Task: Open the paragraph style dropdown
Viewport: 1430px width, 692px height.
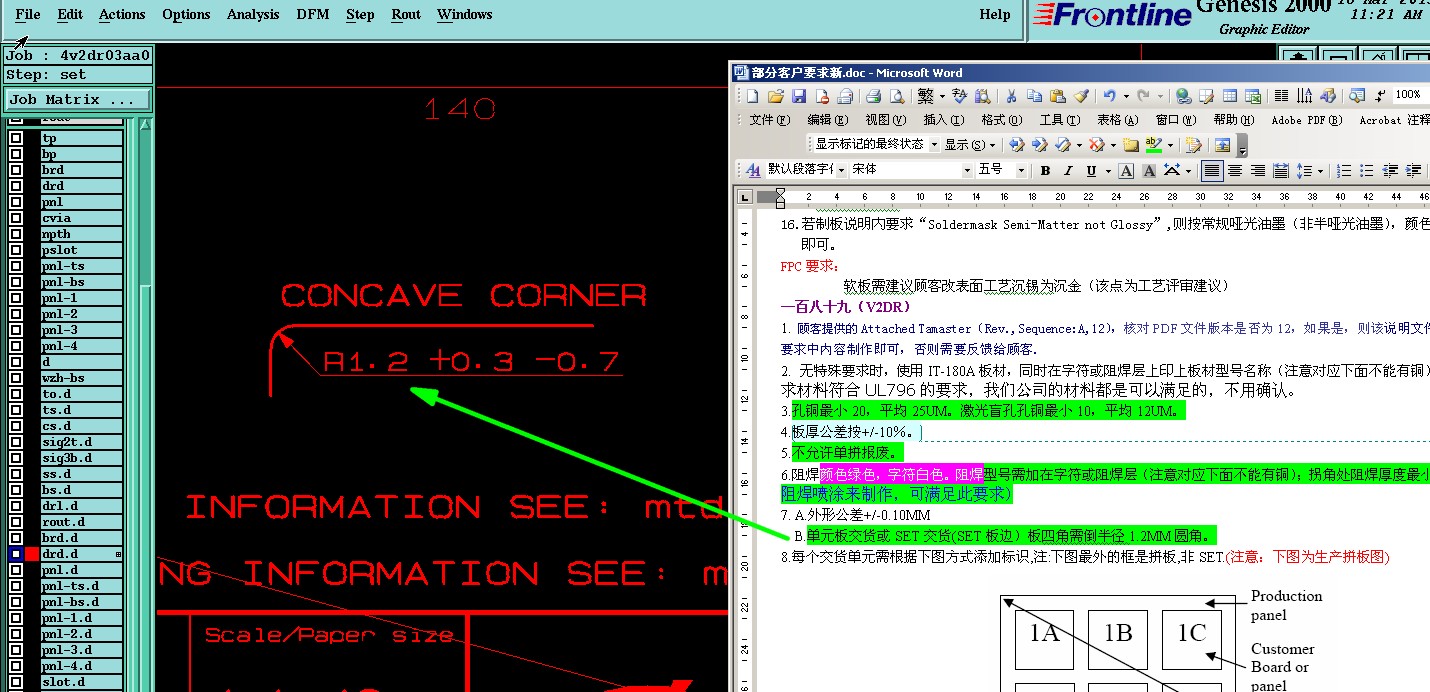Action: (842, 170)
